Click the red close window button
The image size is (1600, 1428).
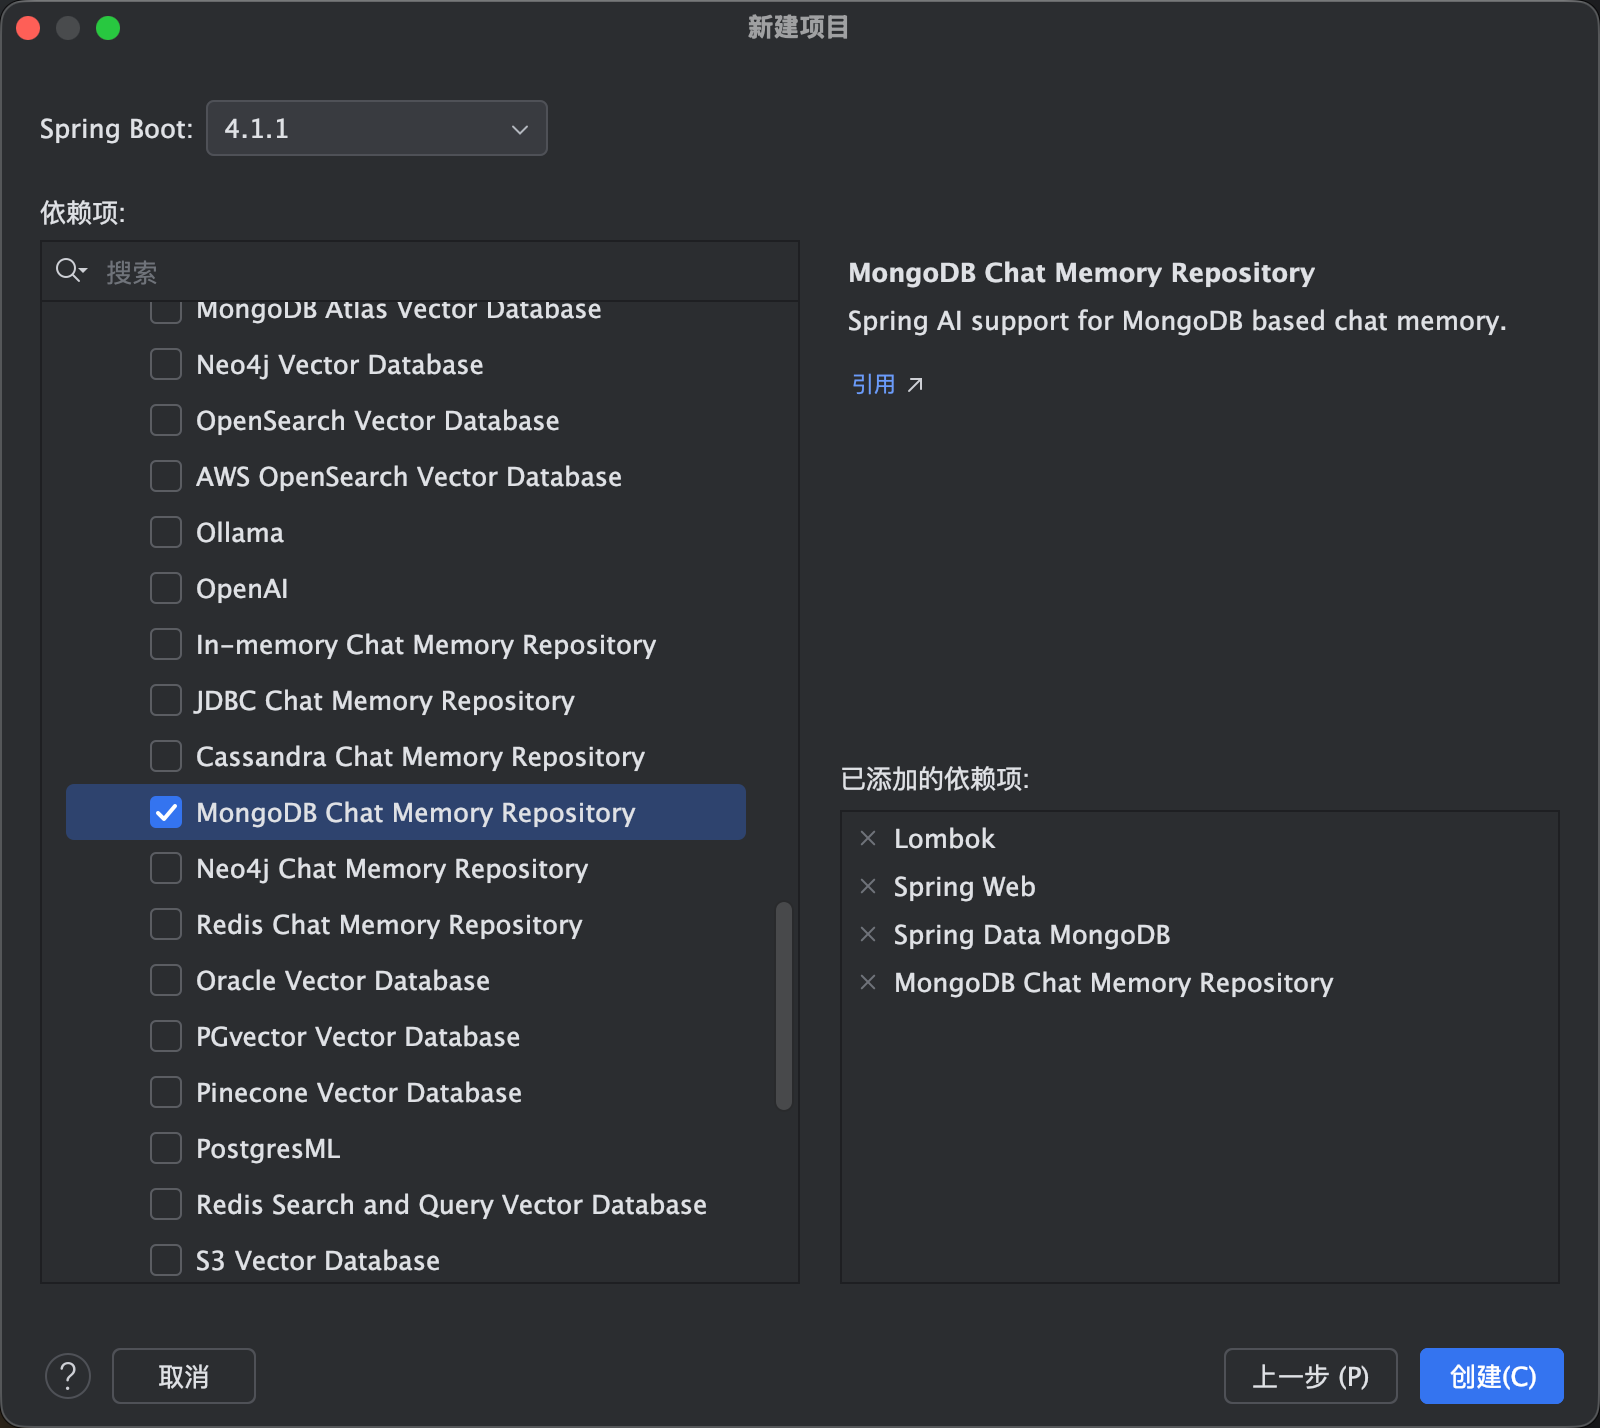[x=28, y=28]
